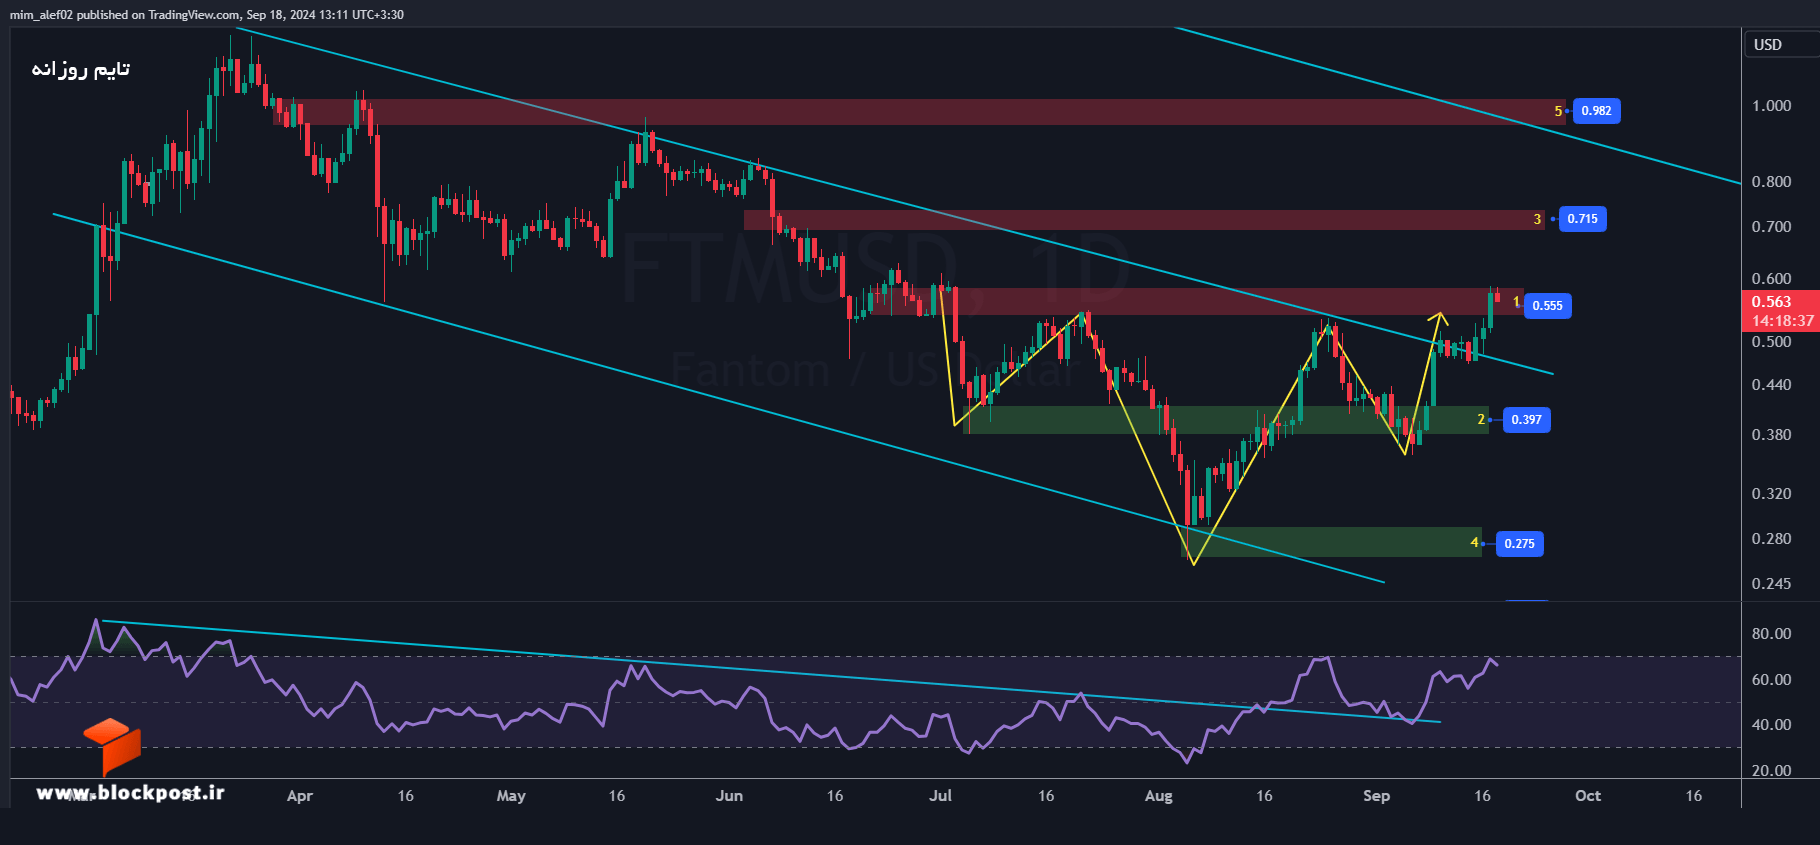The height and width of the screenshot is (845, 1820).
Task: Click the Oct label on time axis
Action: coord(1588,796)
